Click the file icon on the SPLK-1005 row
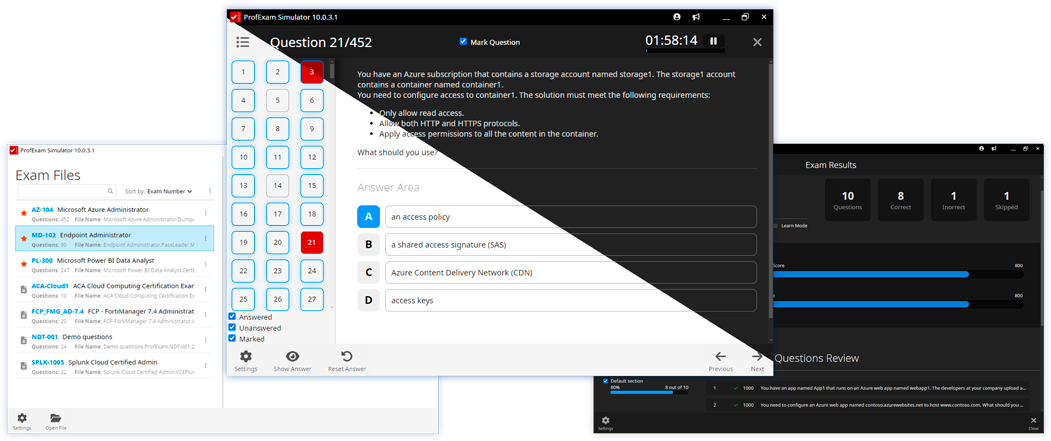Viewport: 1051px width, 441px height. [23, 366]
